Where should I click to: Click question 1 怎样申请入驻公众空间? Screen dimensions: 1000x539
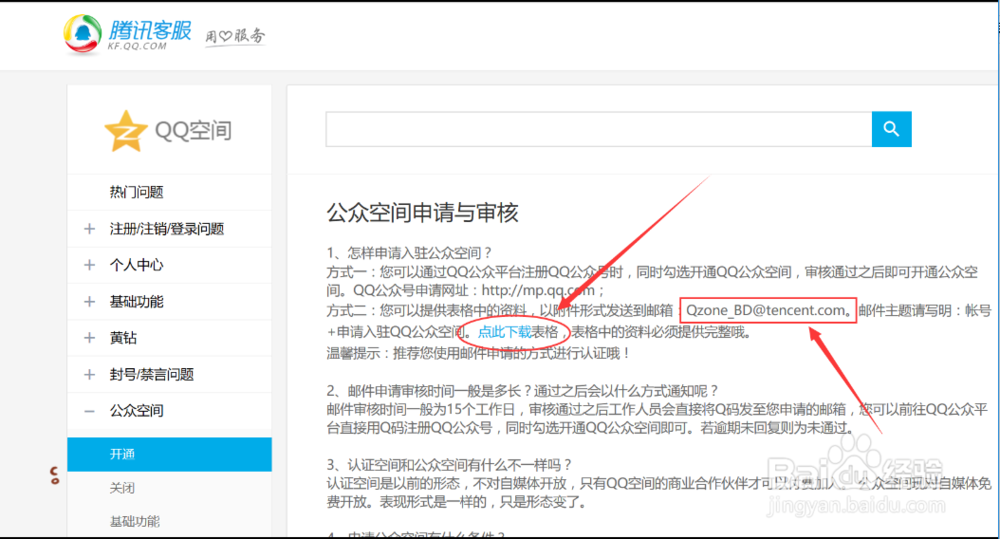[409, 253]
